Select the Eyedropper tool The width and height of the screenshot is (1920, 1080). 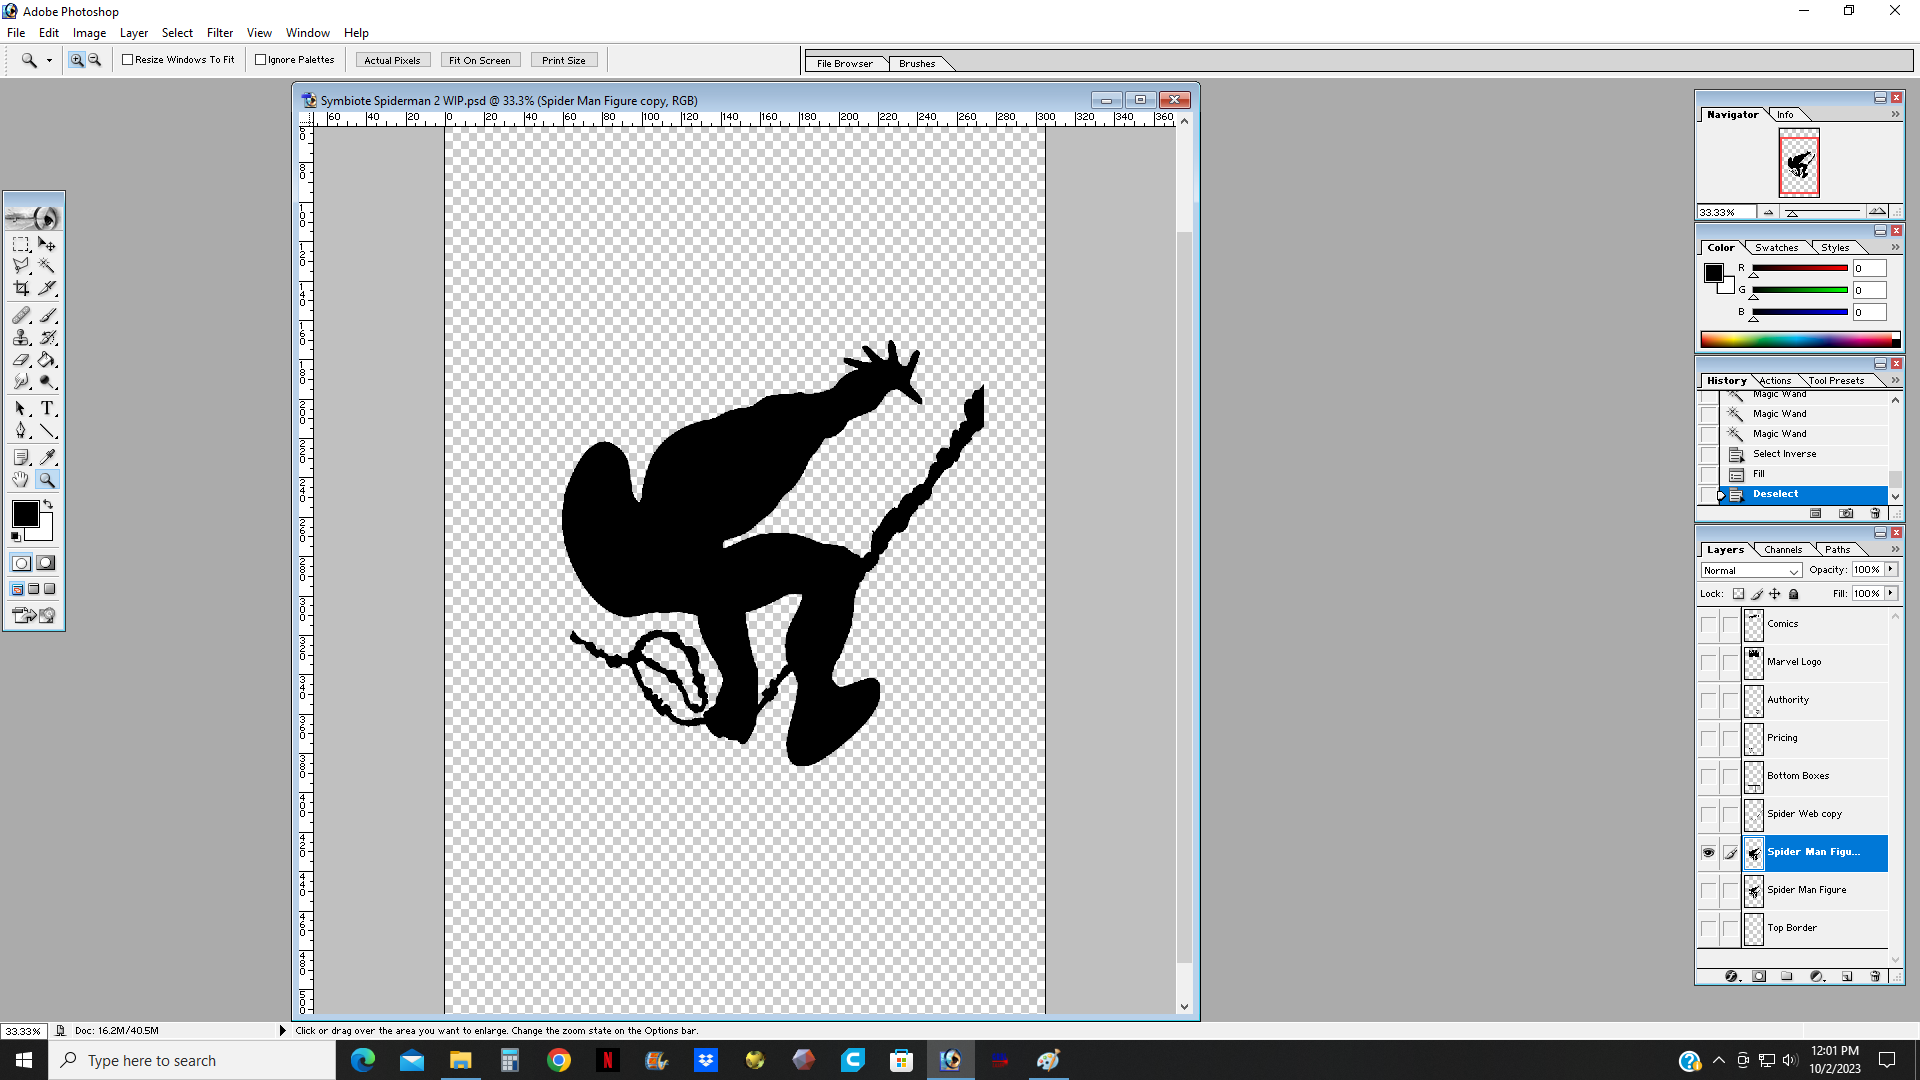click(x=47, y=457)
